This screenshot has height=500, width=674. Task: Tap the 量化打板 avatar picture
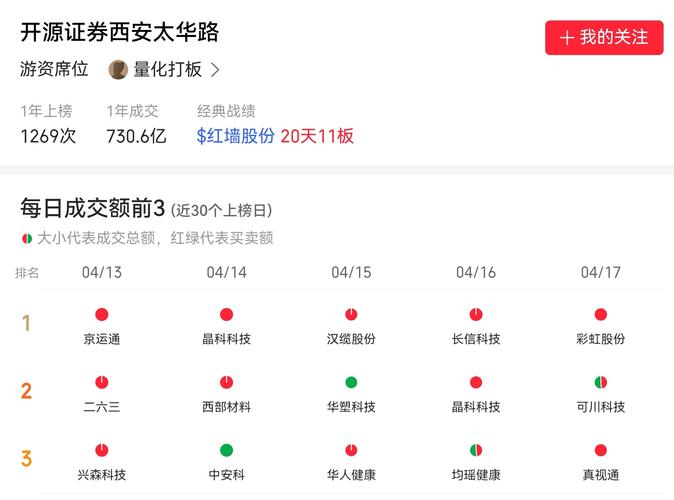118,70
